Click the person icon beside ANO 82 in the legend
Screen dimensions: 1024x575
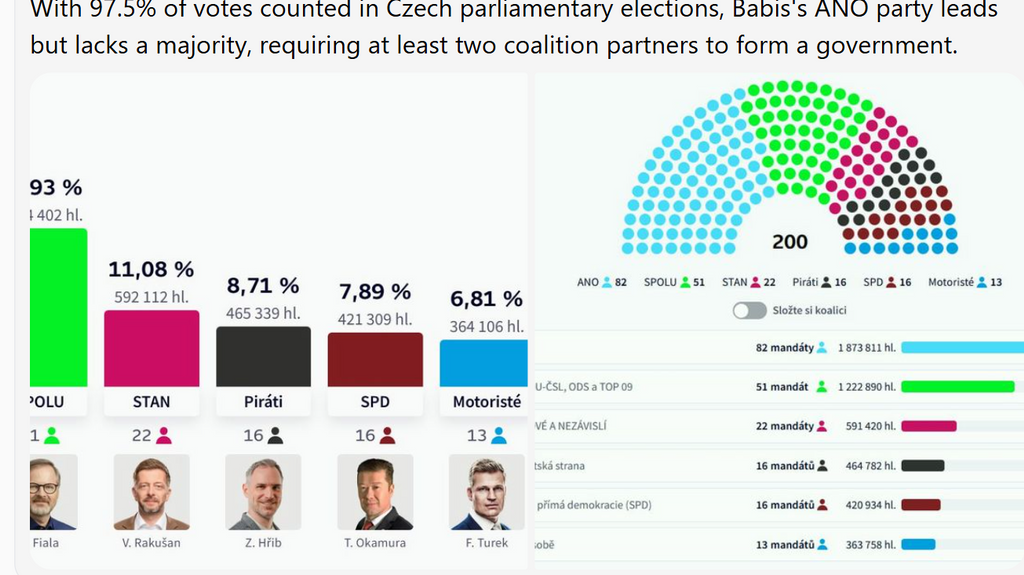pos(607,283)
